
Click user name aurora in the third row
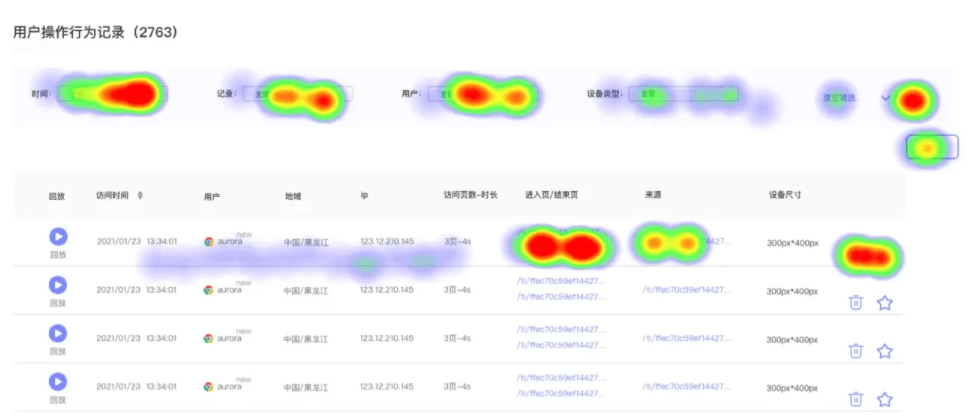click(x=230, y=338)
